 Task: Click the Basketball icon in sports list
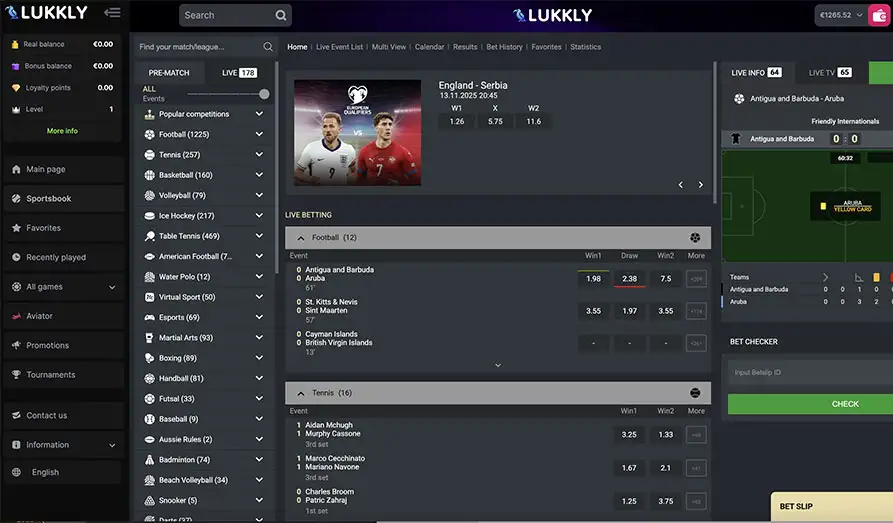[149, 175]
